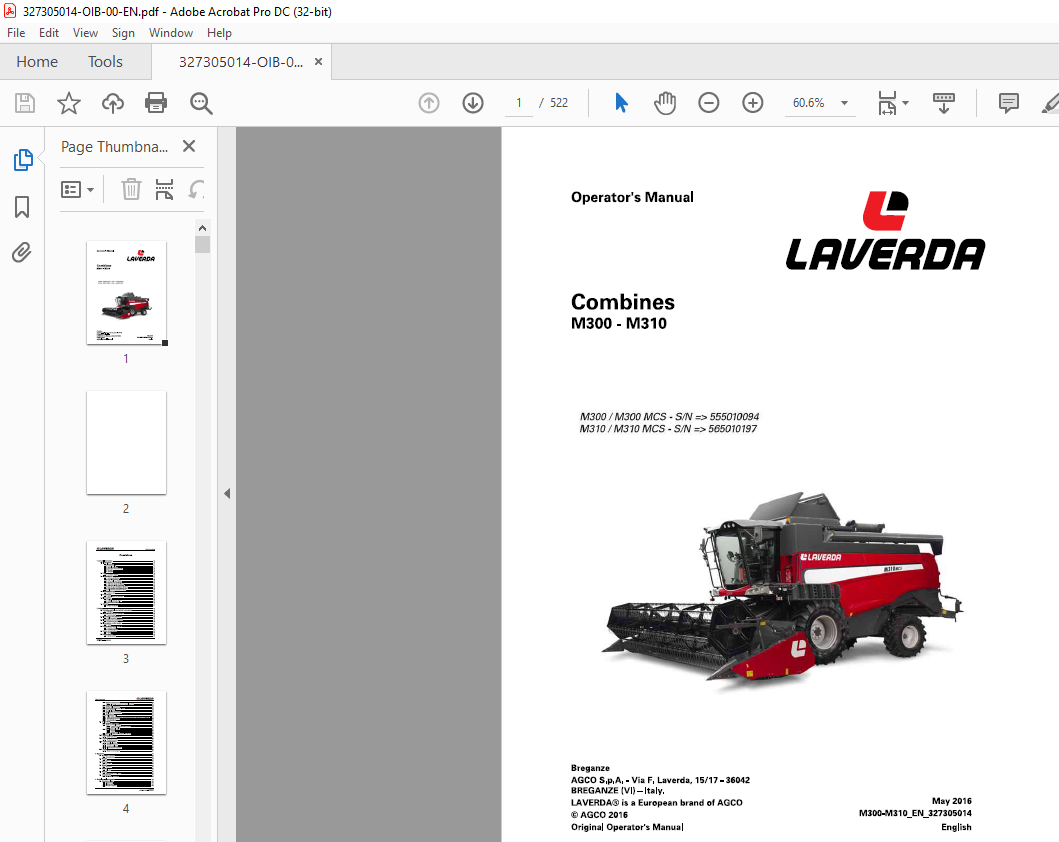Click the scrolling mode keyboard icon
This screenshot has width=1059, height=842.
[944, 103]
